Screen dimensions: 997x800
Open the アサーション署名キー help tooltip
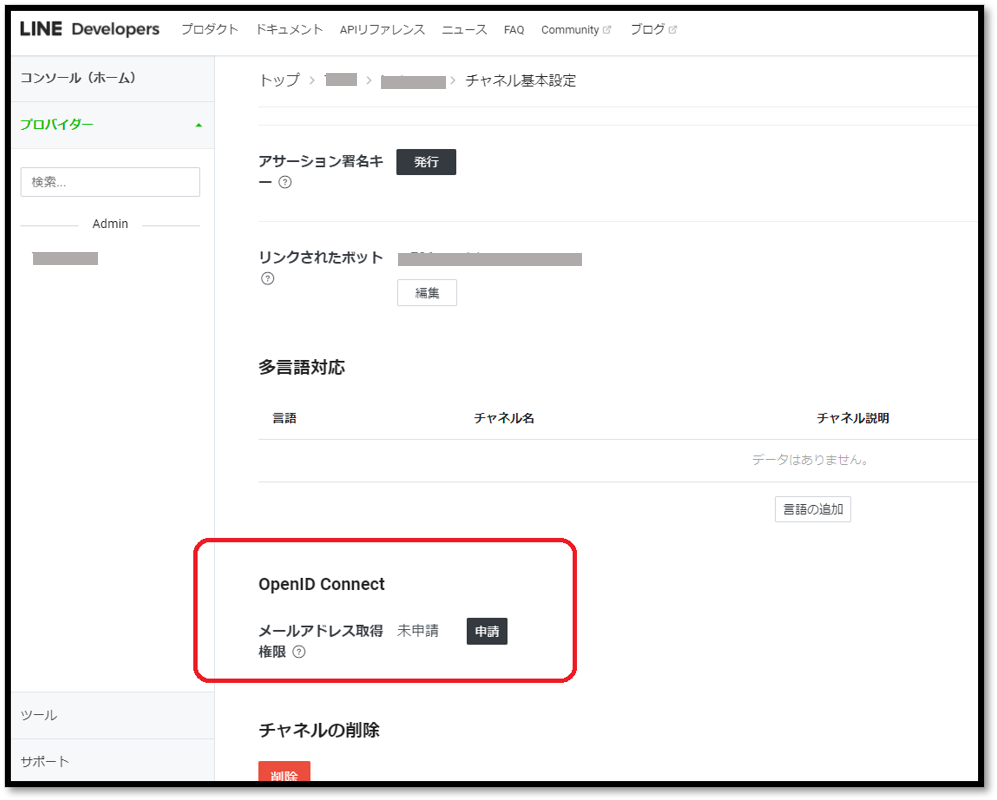tap(287, 182)
